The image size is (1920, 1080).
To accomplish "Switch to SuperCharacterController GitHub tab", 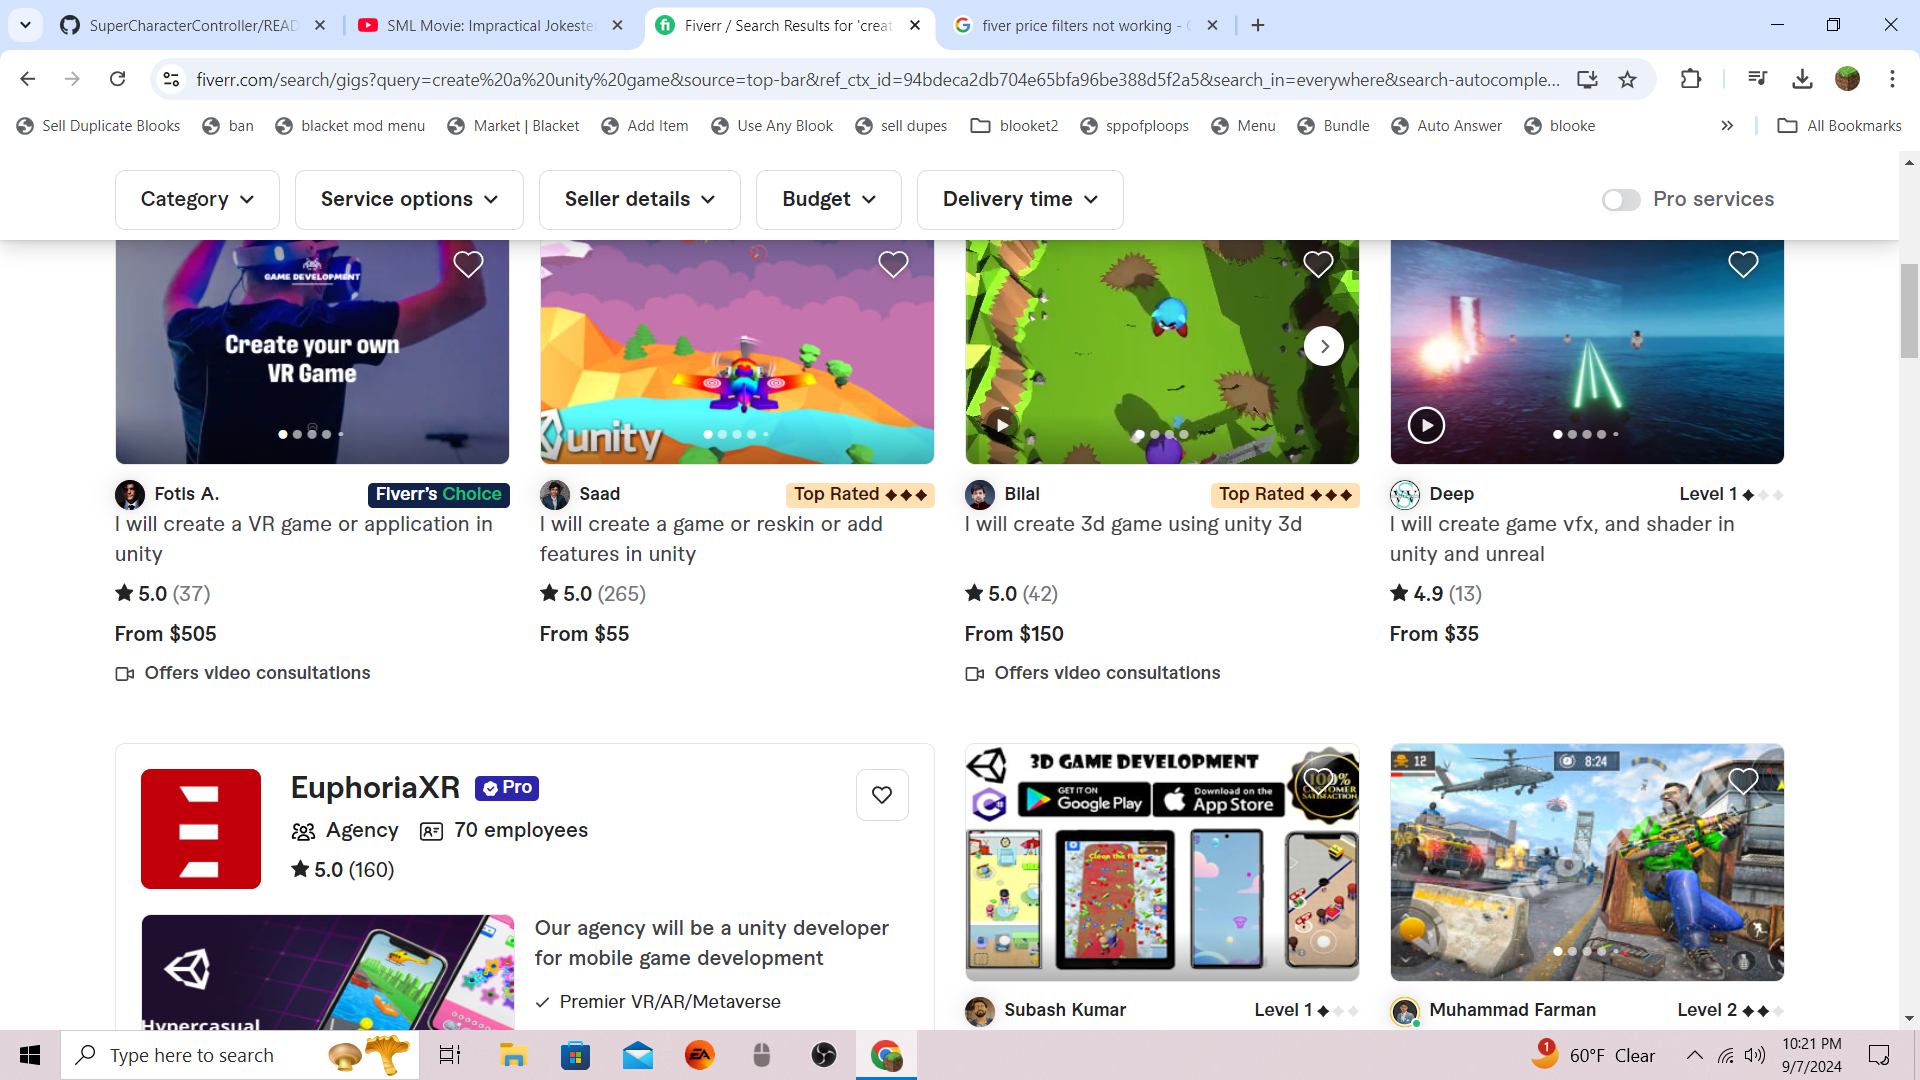I will pos(192,25).
